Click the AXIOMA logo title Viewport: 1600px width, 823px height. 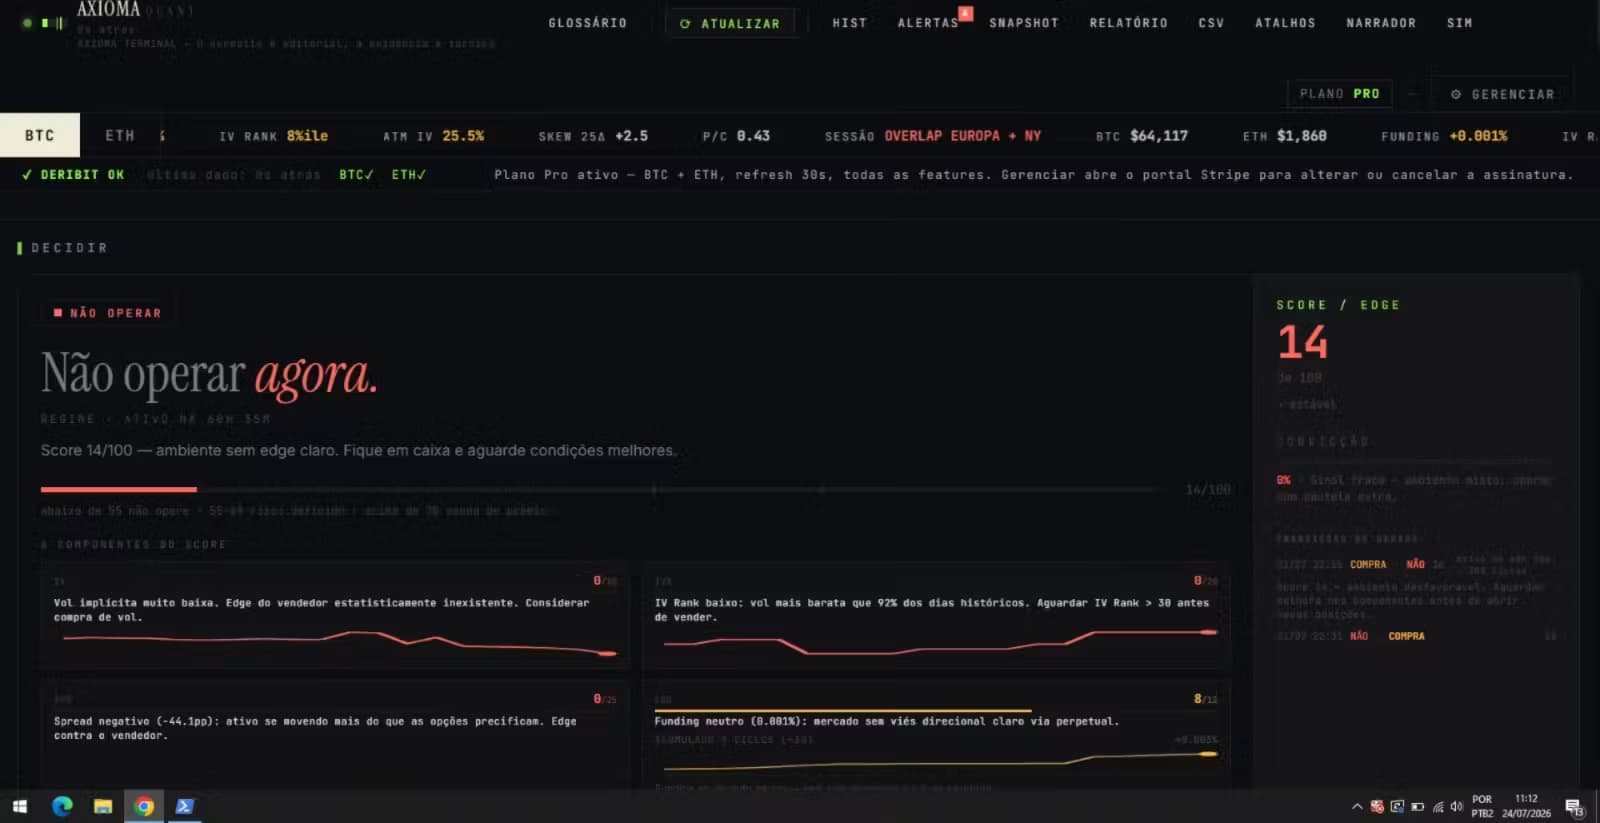tap(108, 9)
